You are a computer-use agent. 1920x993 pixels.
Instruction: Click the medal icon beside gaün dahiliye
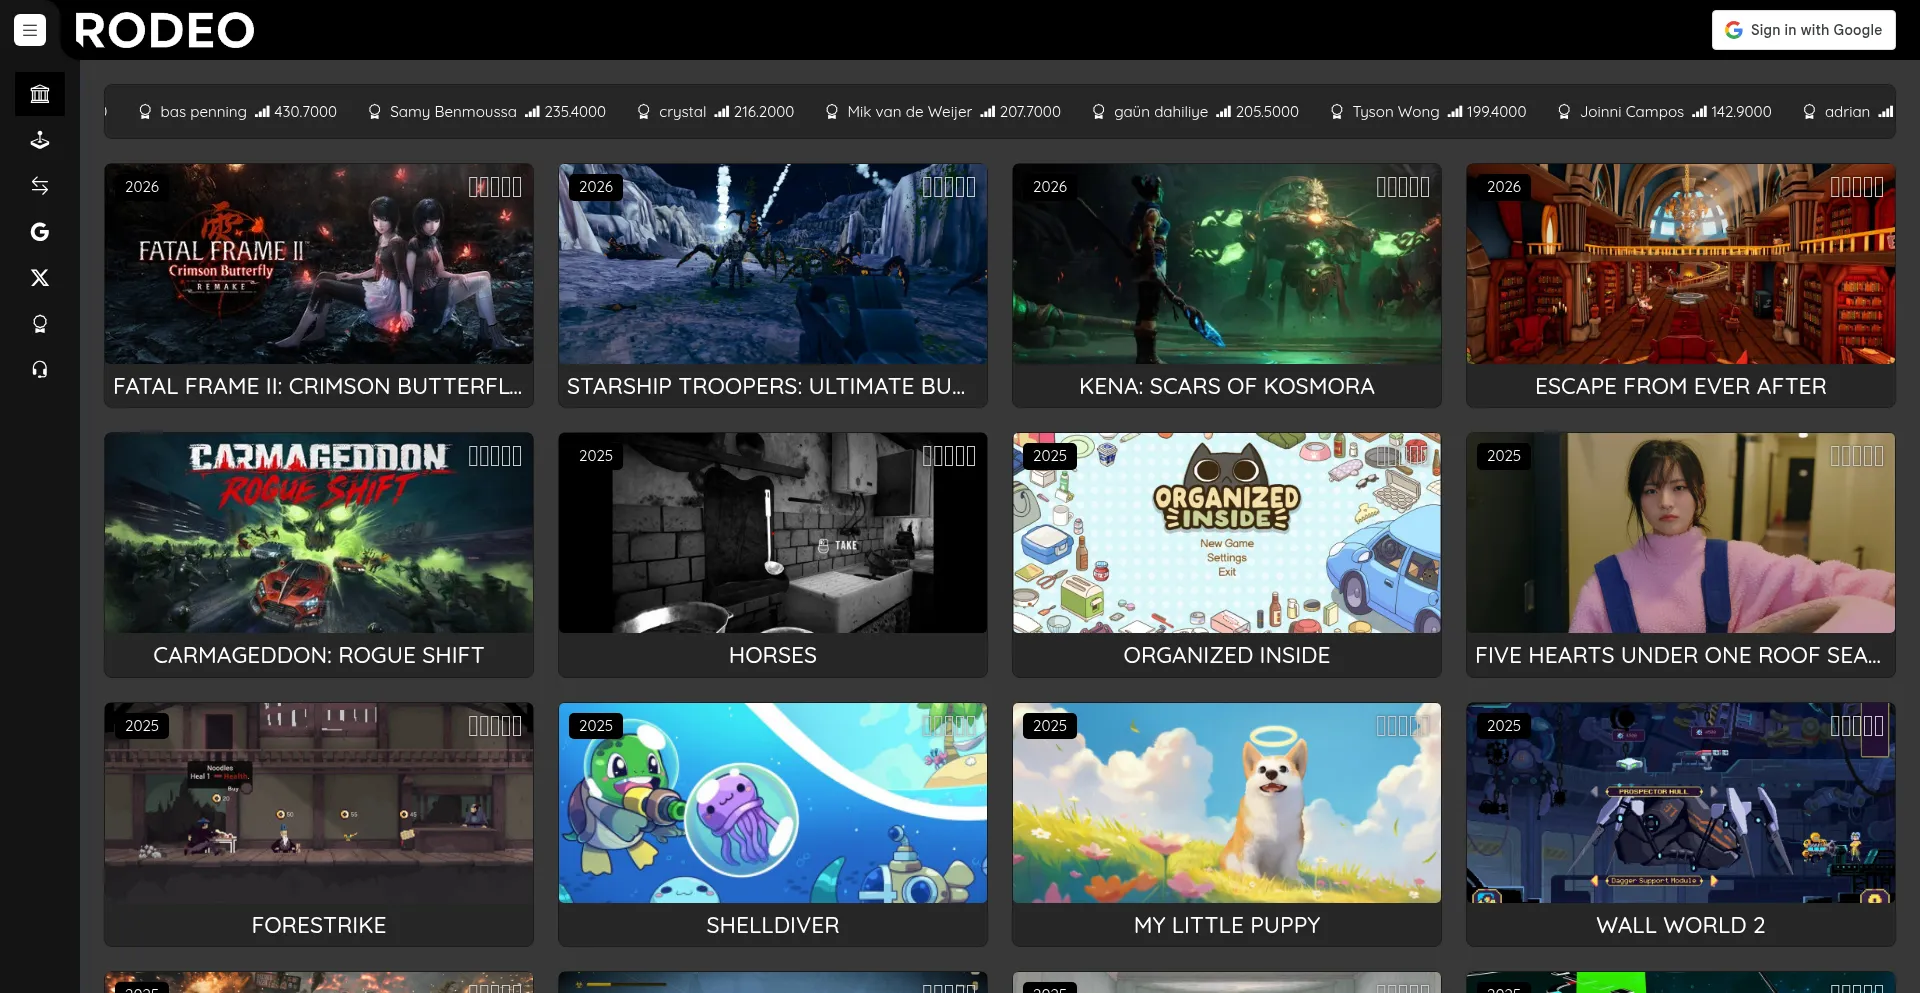[1099, 112]
